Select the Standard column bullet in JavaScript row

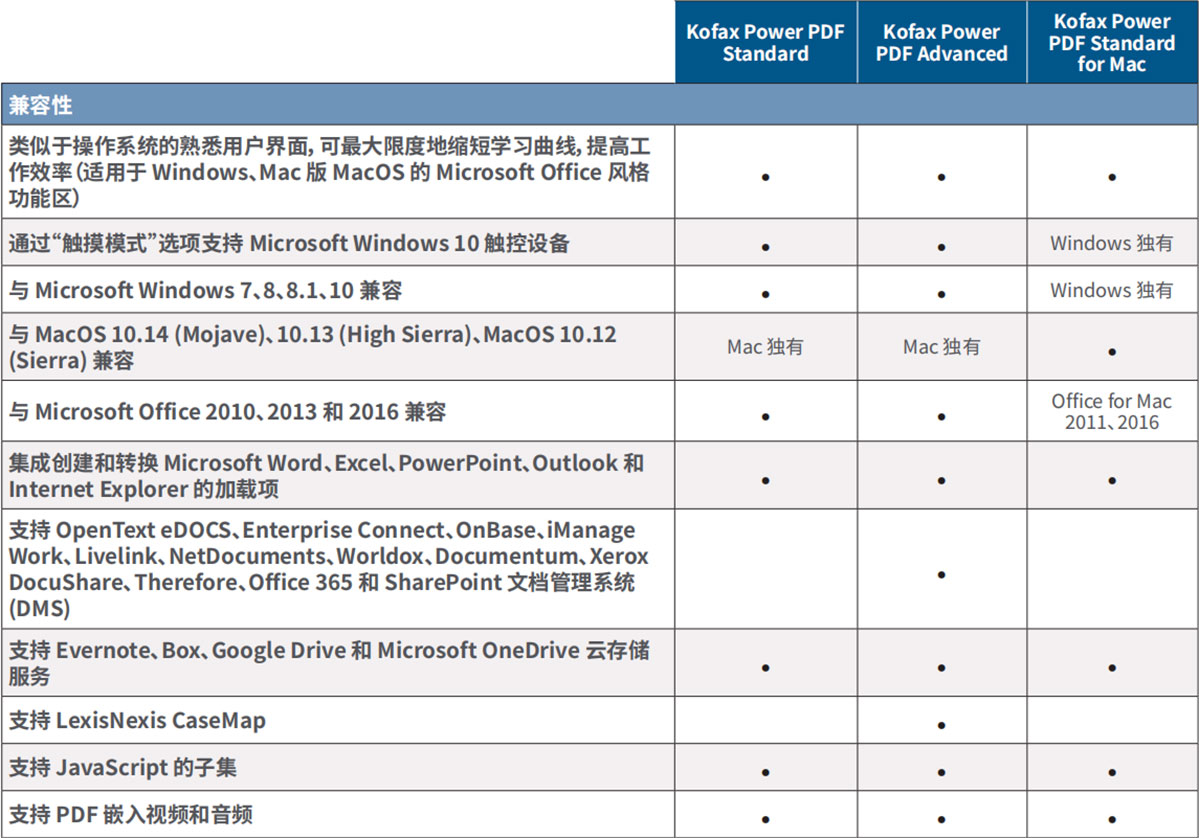[765, 772]
